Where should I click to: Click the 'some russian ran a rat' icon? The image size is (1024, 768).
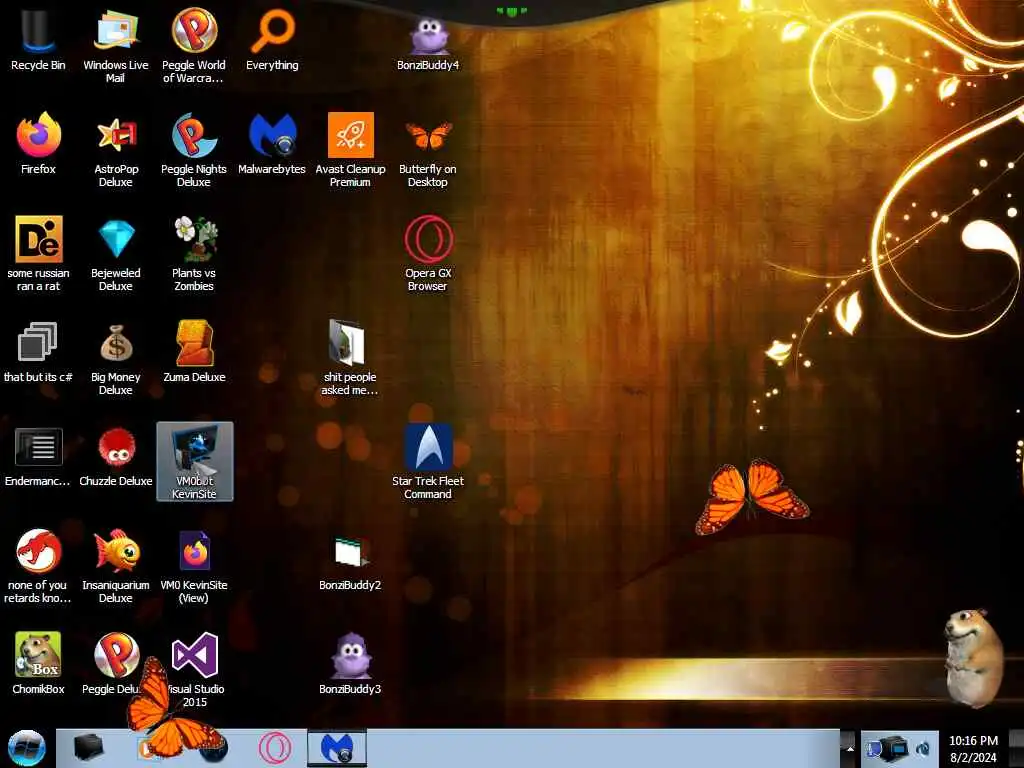pyautogui.click(x=38, y=253)
